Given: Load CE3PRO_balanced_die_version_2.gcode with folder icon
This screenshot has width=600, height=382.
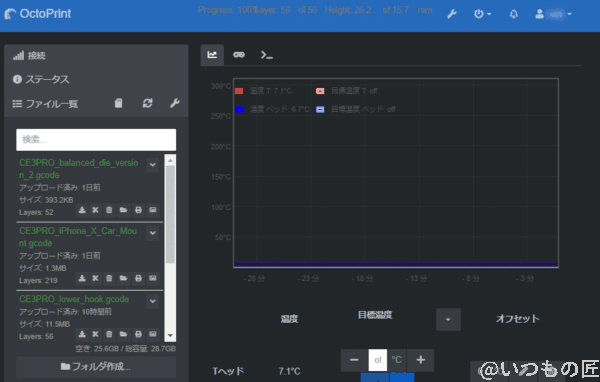Looking at the screenshot, I should (x=123, y=210).
